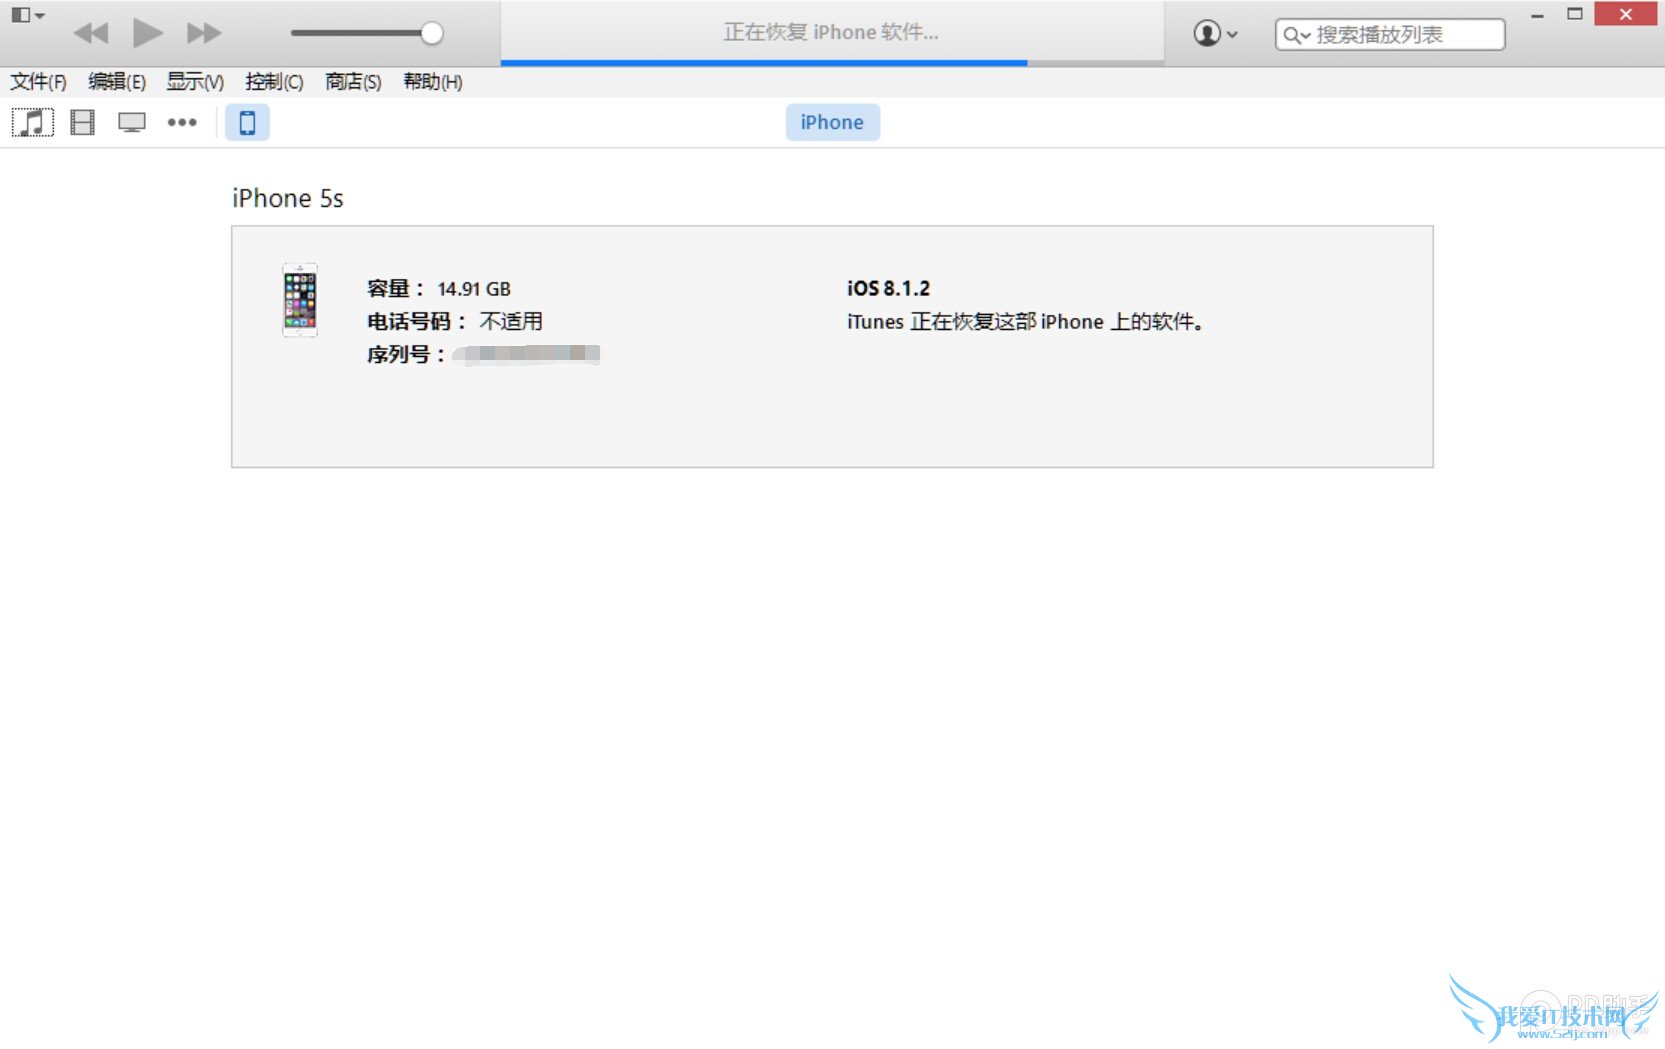This screenshot has width=1665, height=1049.
Task: Click the iPhone 5s device thumbnail
Action: [x=300, y=300]
